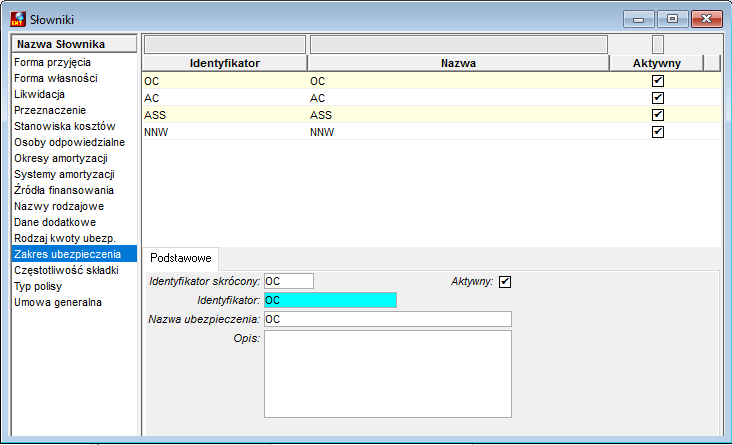Toggle the Aktywny checkbox in Podstawowe form
Screen dimensions: 732x445
(505, 282)
